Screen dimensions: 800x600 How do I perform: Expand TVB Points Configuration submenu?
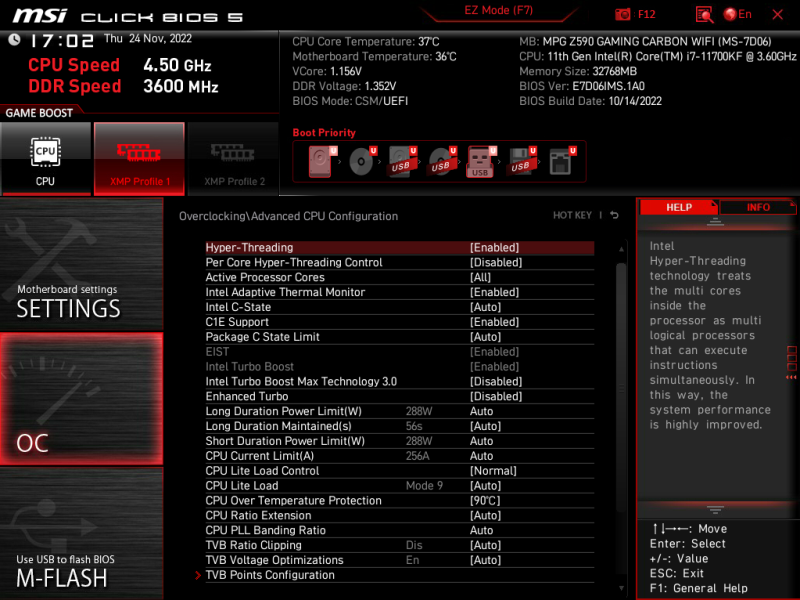click(x=270, y=575)
